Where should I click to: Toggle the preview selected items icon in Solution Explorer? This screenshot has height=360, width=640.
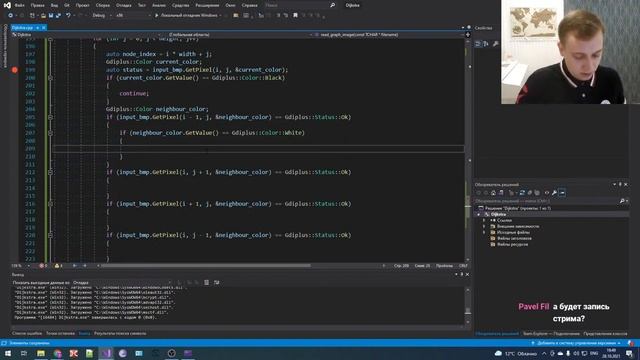[562, 193]
